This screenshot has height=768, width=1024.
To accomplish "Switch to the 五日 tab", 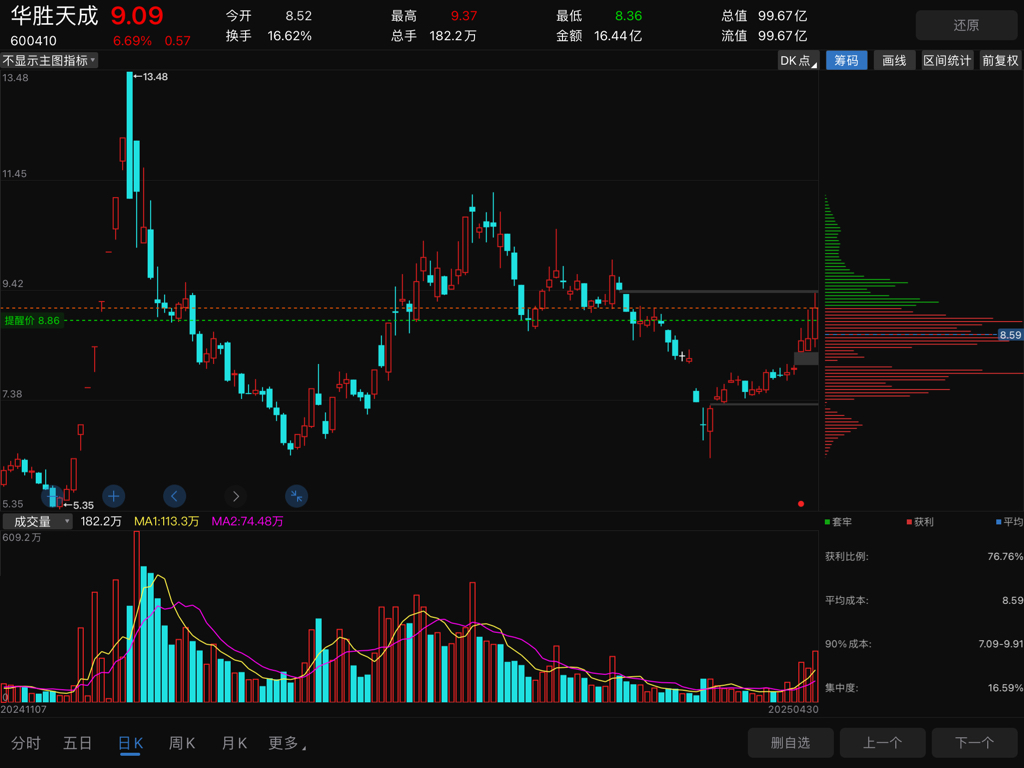I will click(78, 743).
